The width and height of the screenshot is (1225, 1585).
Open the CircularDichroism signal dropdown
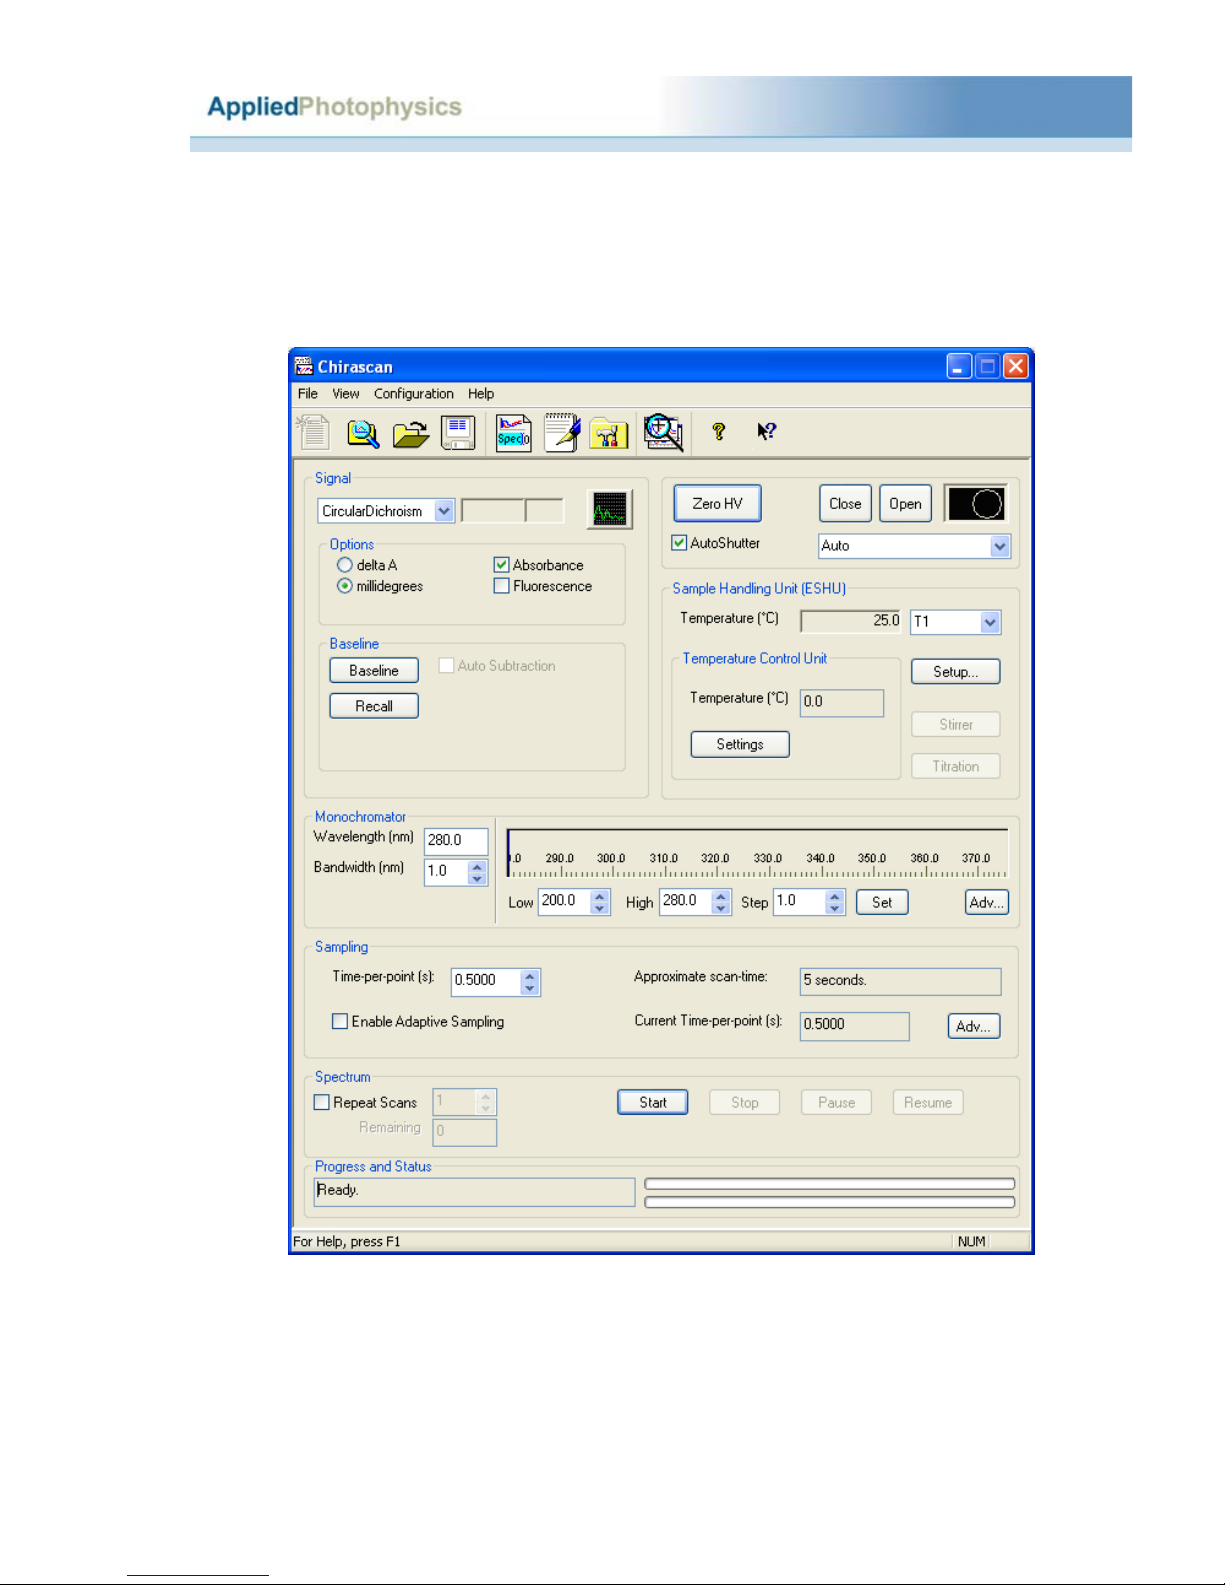click(444, 511)
